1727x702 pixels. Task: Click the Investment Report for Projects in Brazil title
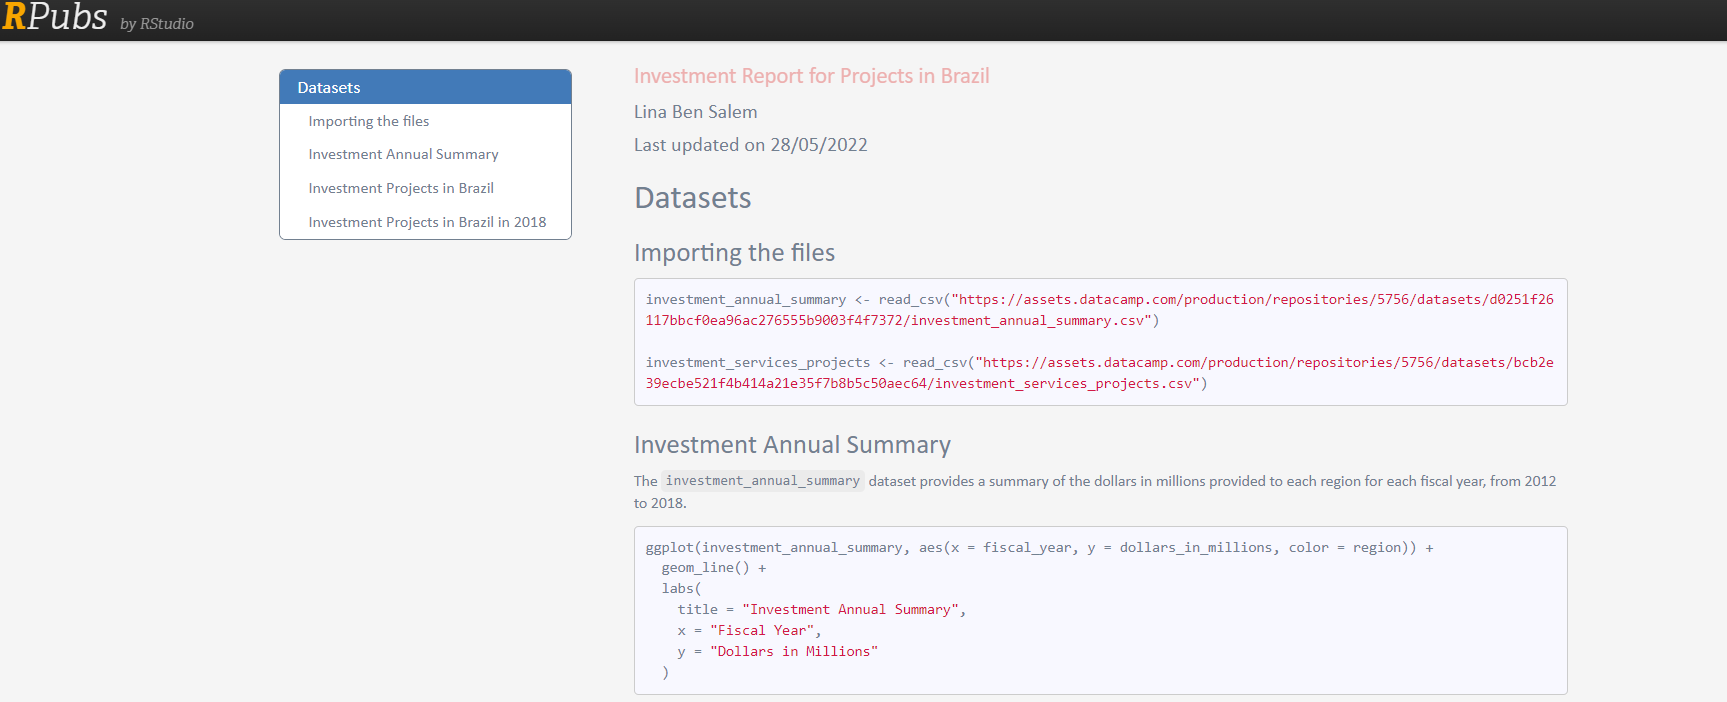(811, 76)
